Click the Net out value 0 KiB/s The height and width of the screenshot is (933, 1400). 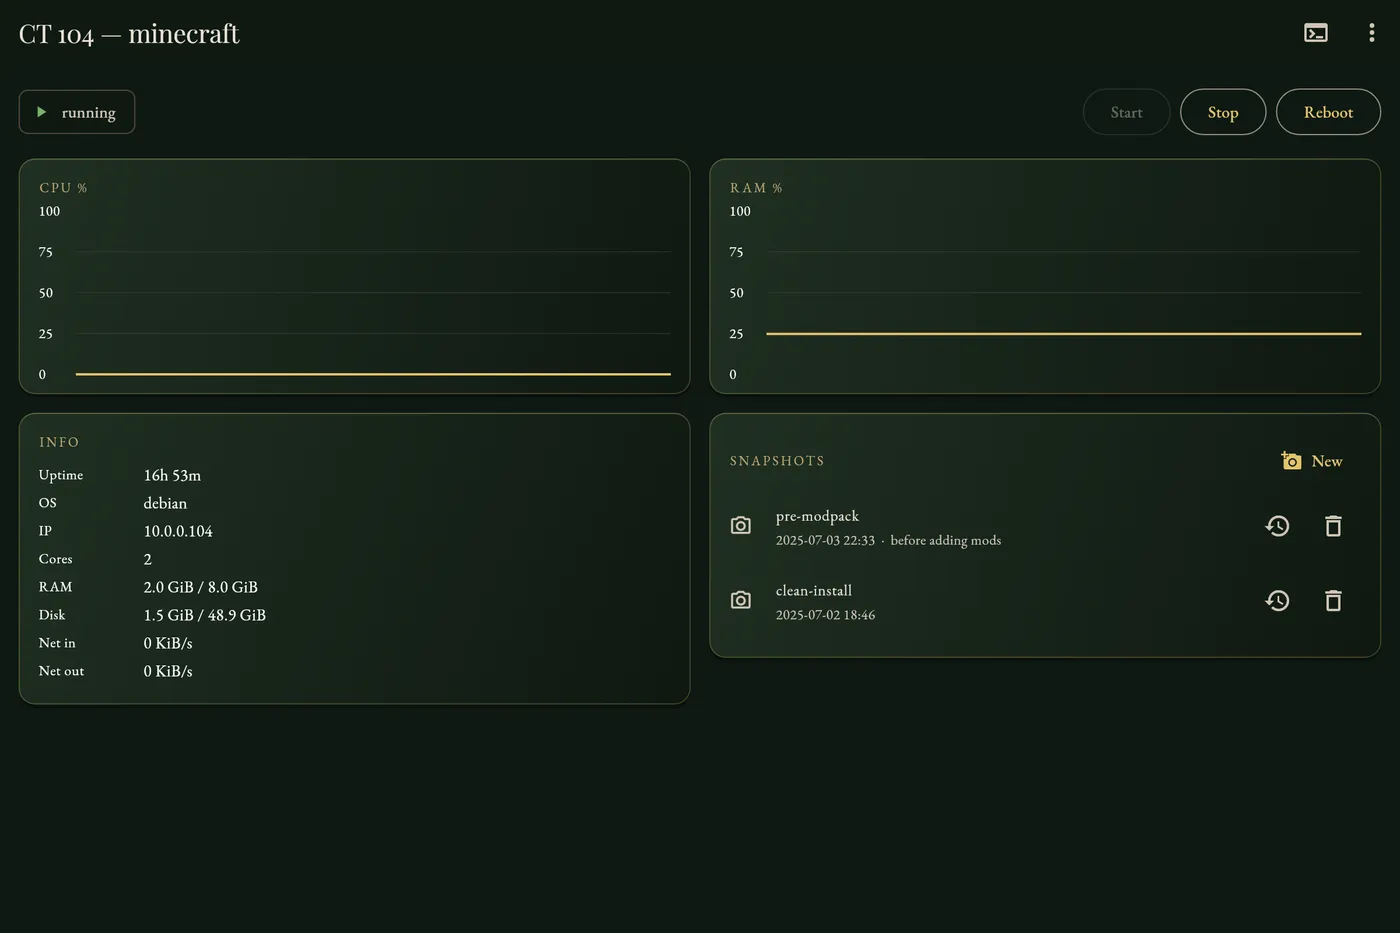click(x=168, y=671)
